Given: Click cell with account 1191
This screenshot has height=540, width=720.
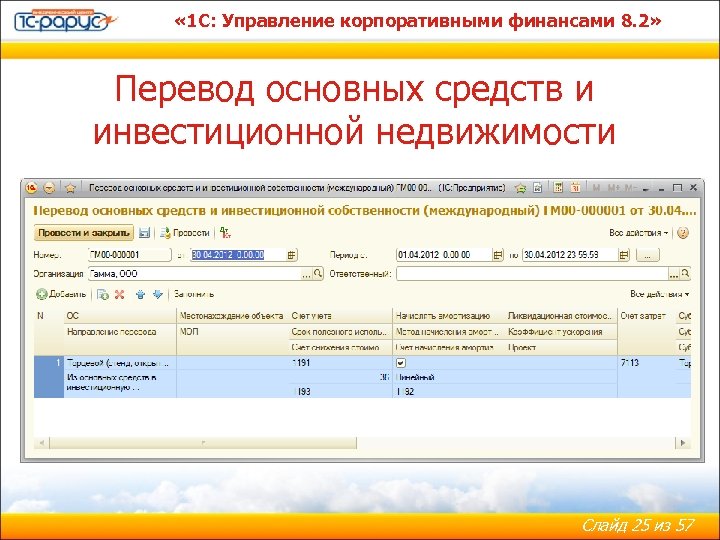Looking at the screenshot, I should 340,363.
